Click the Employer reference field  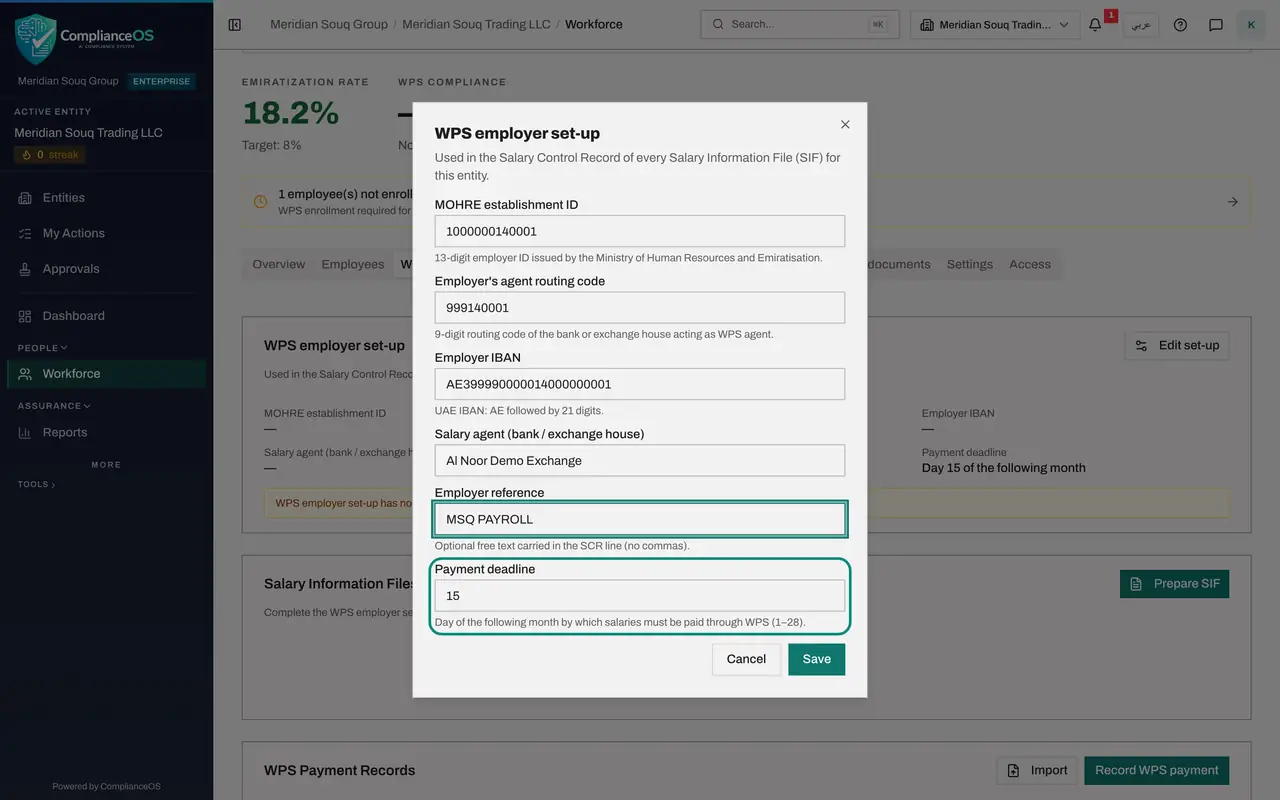(x=640, y=519)
